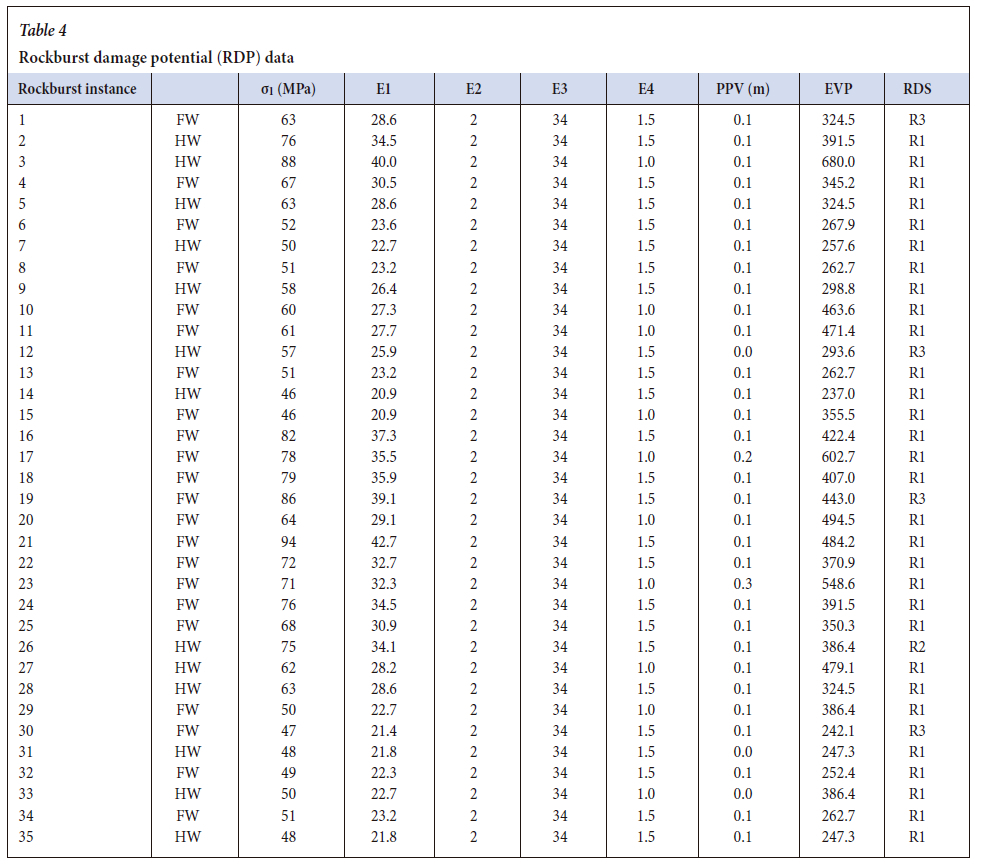Screen dimensions: 984x868
Task: Select the EVP value 548.6 cell
Action: click(x=837, y=584)
